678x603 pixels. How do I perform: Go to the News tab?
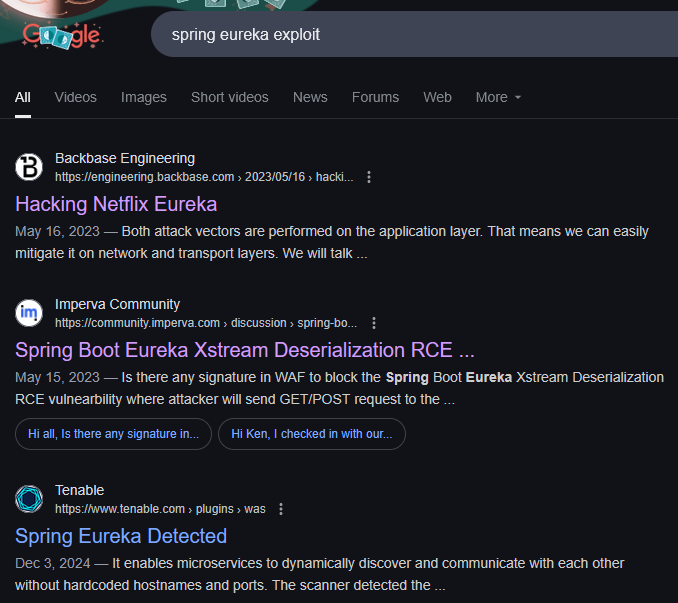coord(310,97)
